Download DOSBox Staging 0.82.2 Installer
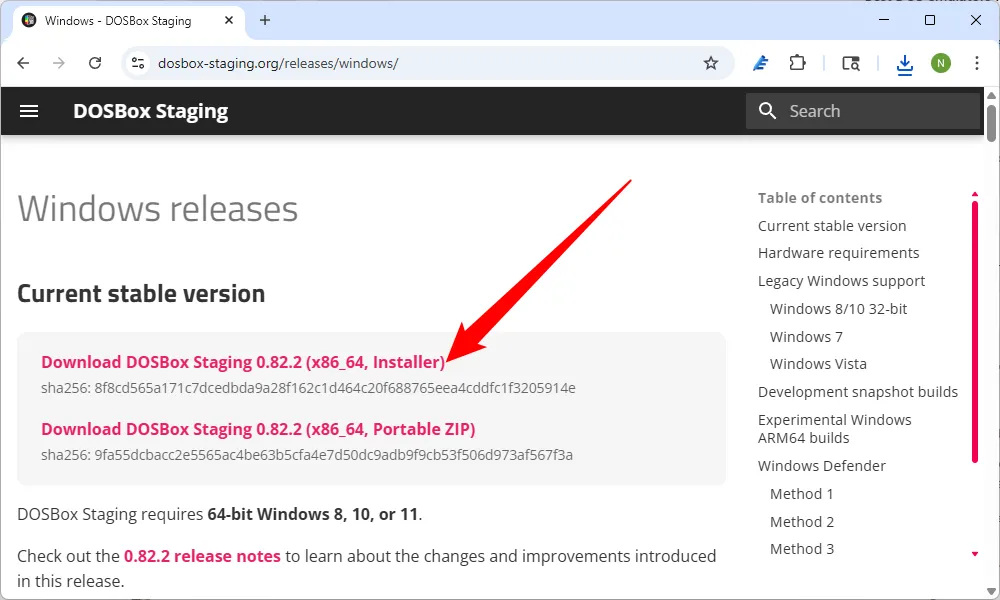 pyautogui.click(x=243, y=362)
